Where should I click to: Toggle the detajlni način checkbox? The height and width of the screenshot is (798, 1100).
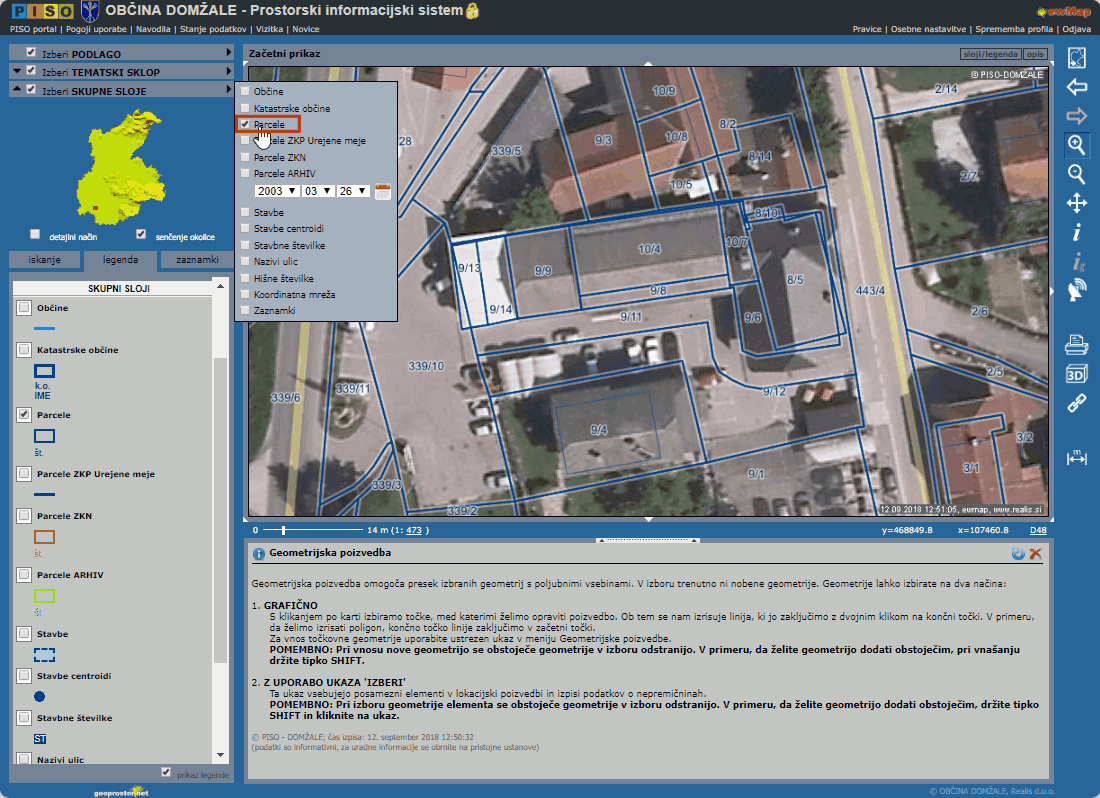tap(35, 235)
